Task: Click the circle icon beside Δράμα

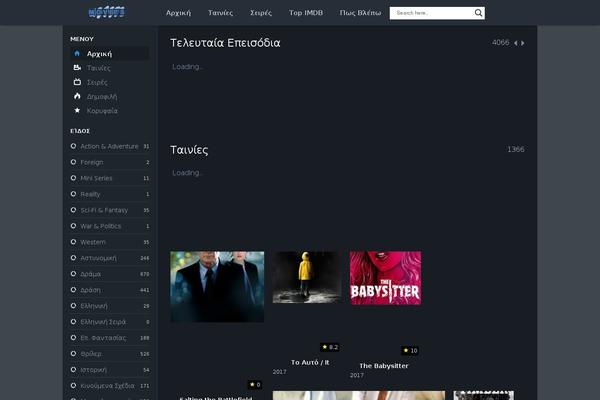Action: [x=73, y=274]
